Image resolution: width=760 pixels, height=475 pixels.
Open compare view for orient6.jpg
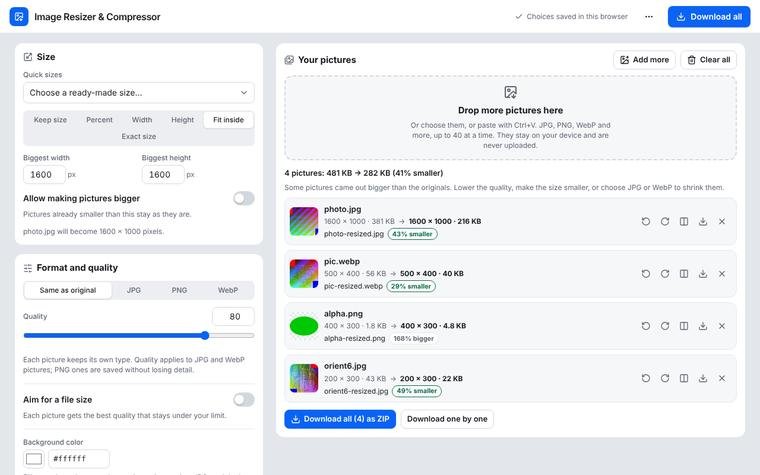(683, 378)
